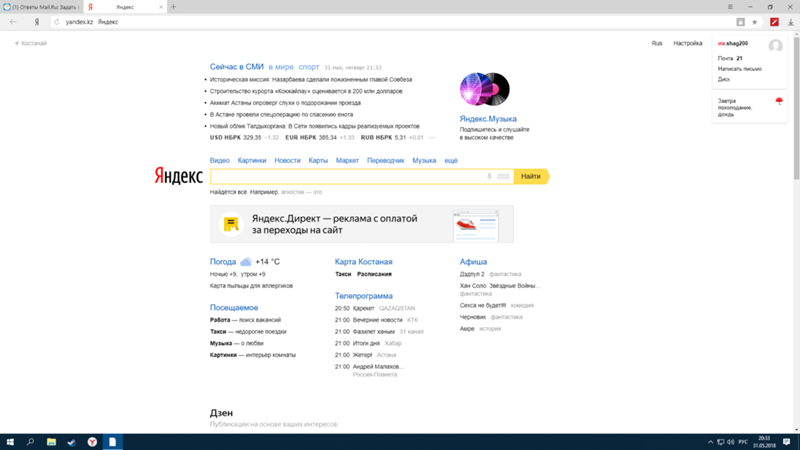Image resolution: width=800 pixels, height=450 pixels.
Task: Click Вечерние новости TV listing
Action: point(377,320)
